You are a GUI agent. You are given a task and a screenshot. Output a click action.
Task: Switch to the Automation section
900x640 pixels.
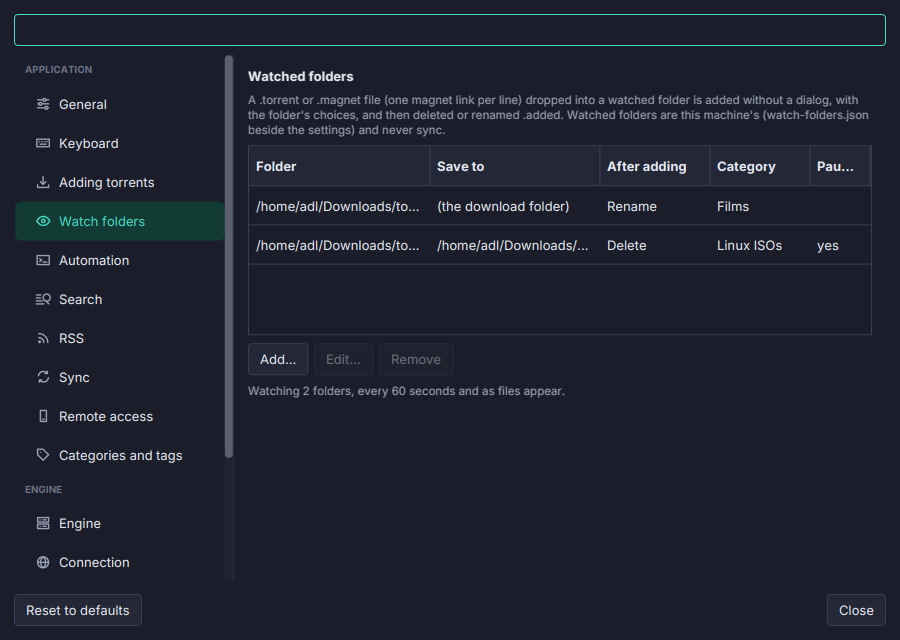pos(119,260)
